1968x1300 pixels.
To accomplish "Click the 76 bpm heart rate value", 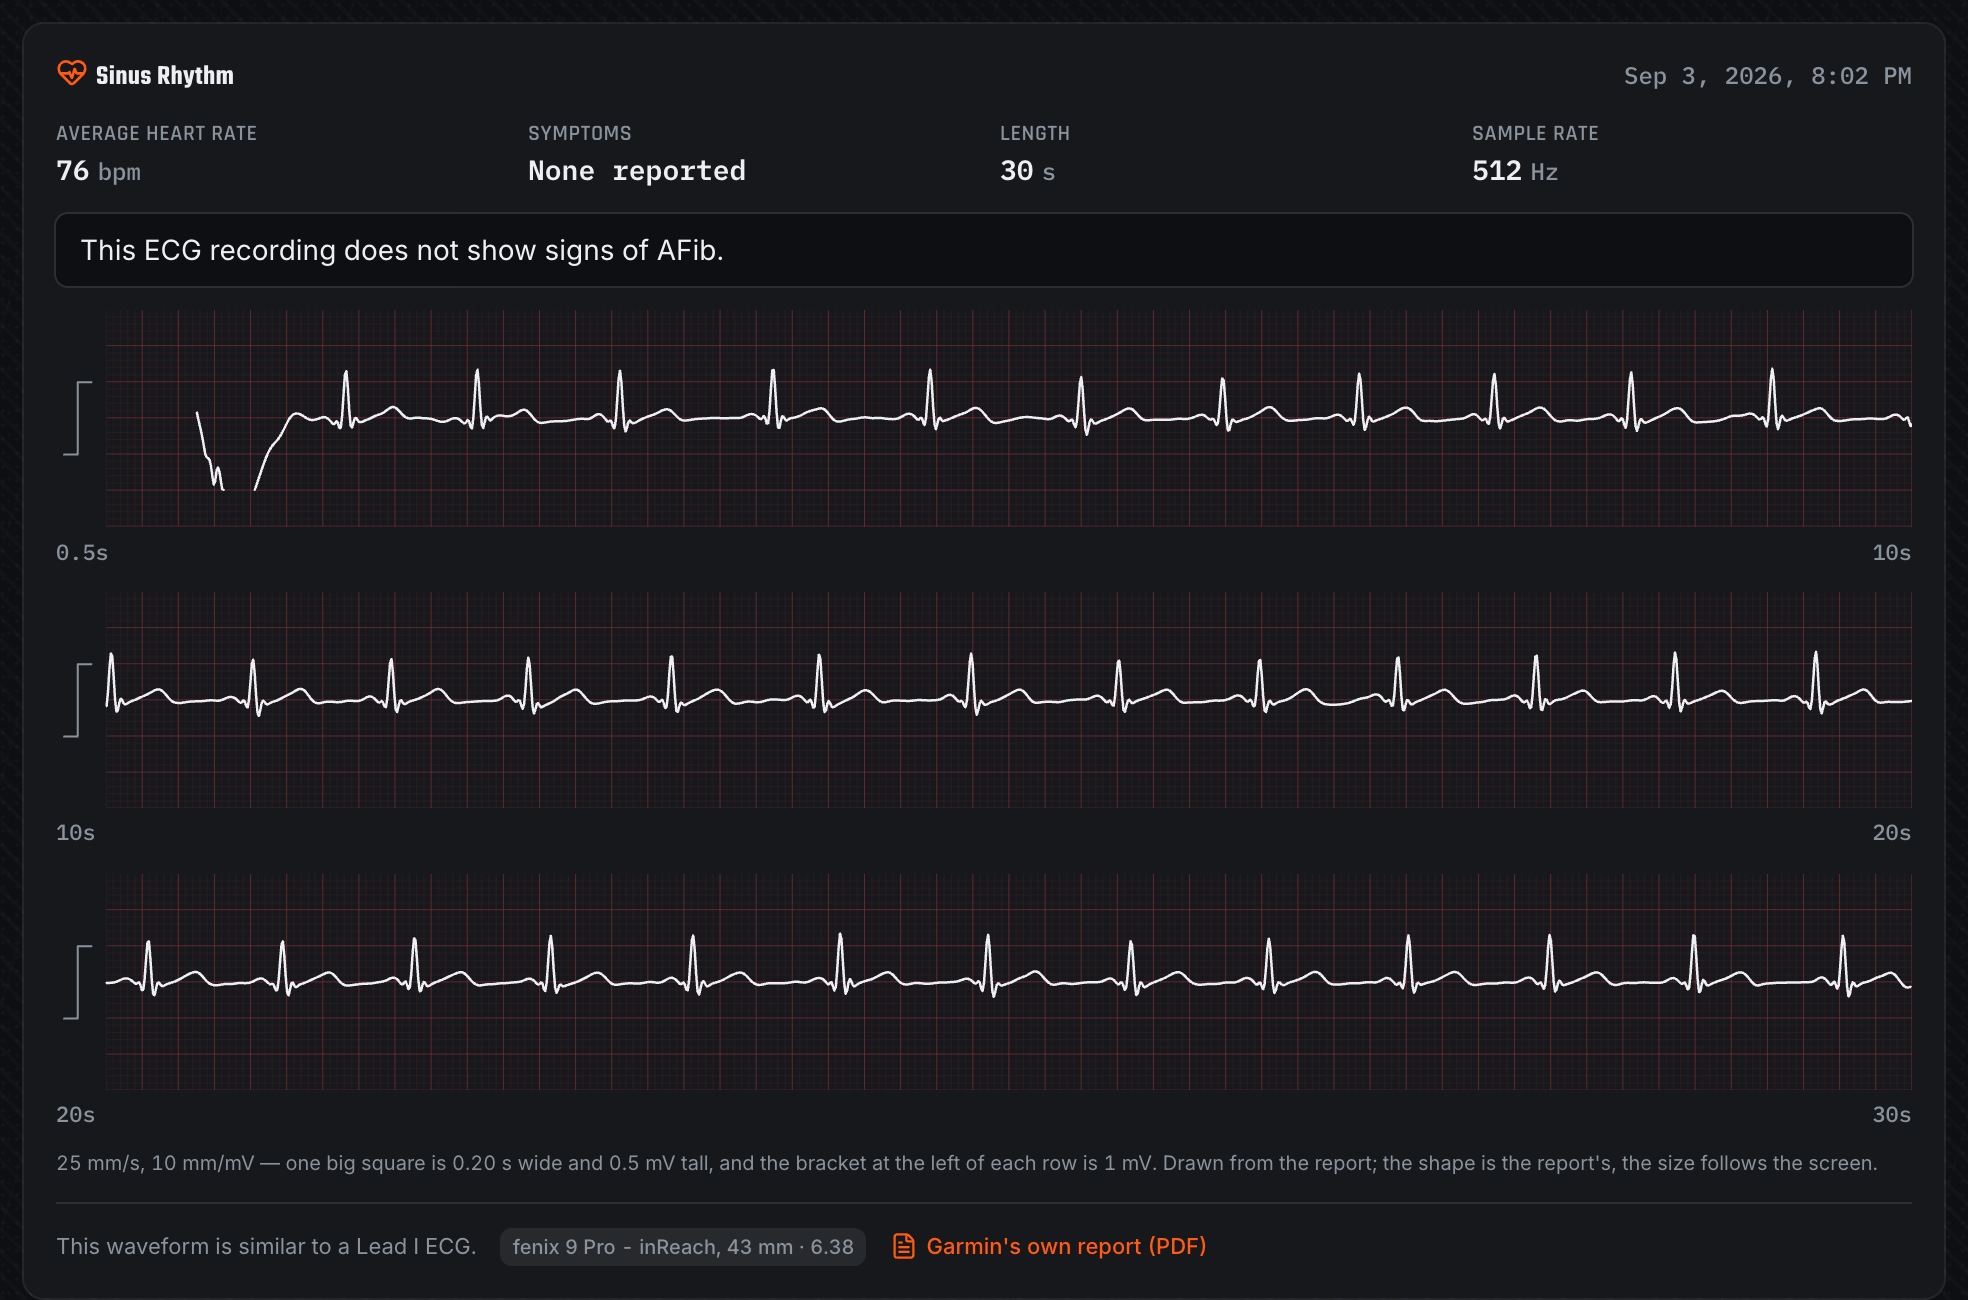I will [99, 171].
